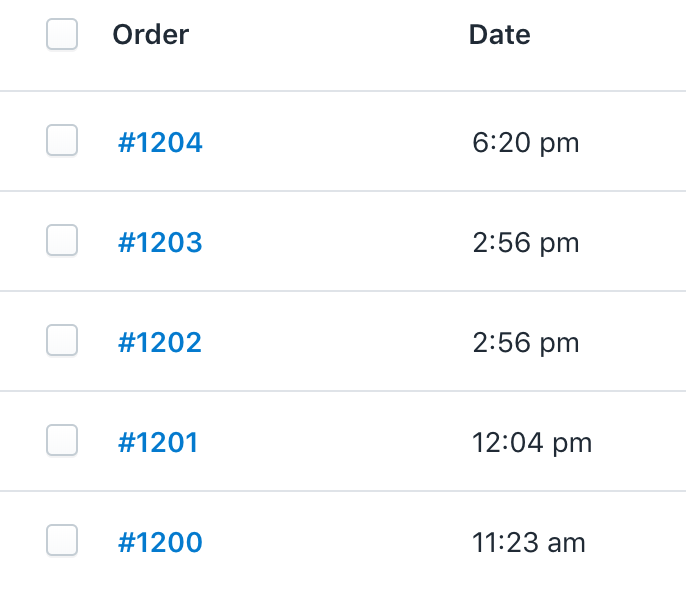Go to order #1201
Screen dimensions: 686x590
pos(158,442)
